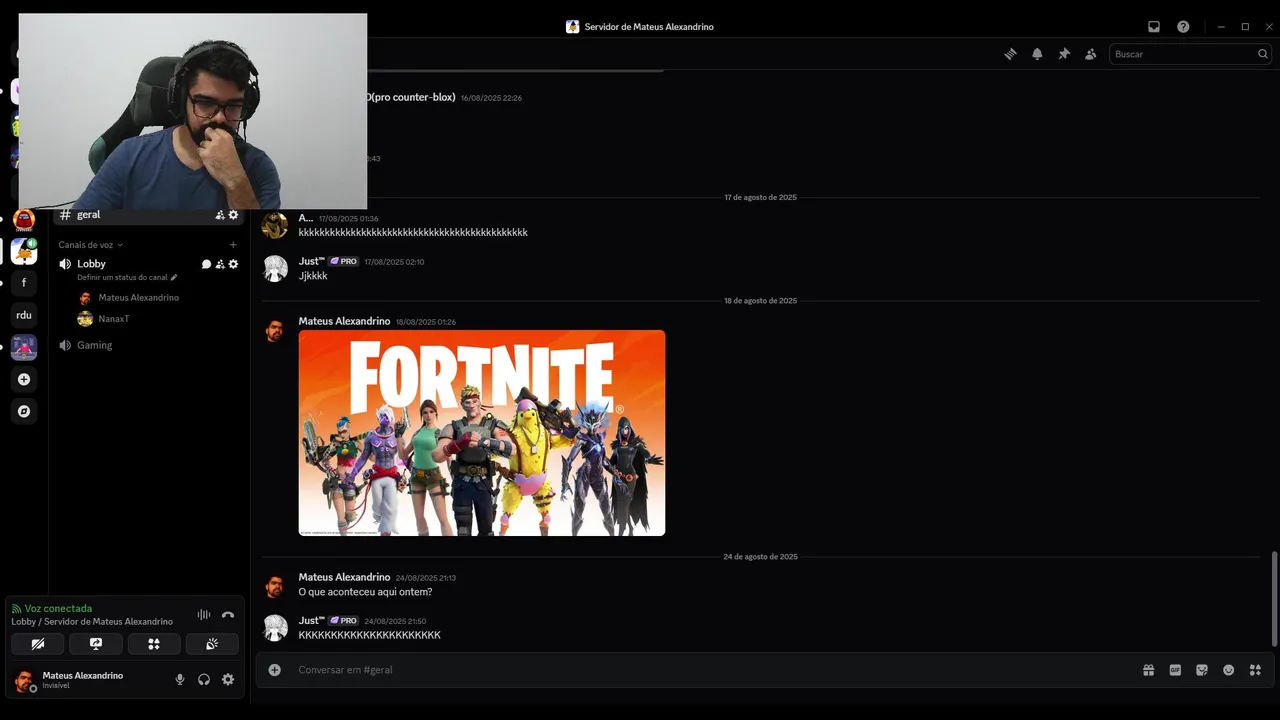This screenshot has height=720, width=1280.
Task: Click the chat scrollbar thumb
Action: (x=1274, y=598)
